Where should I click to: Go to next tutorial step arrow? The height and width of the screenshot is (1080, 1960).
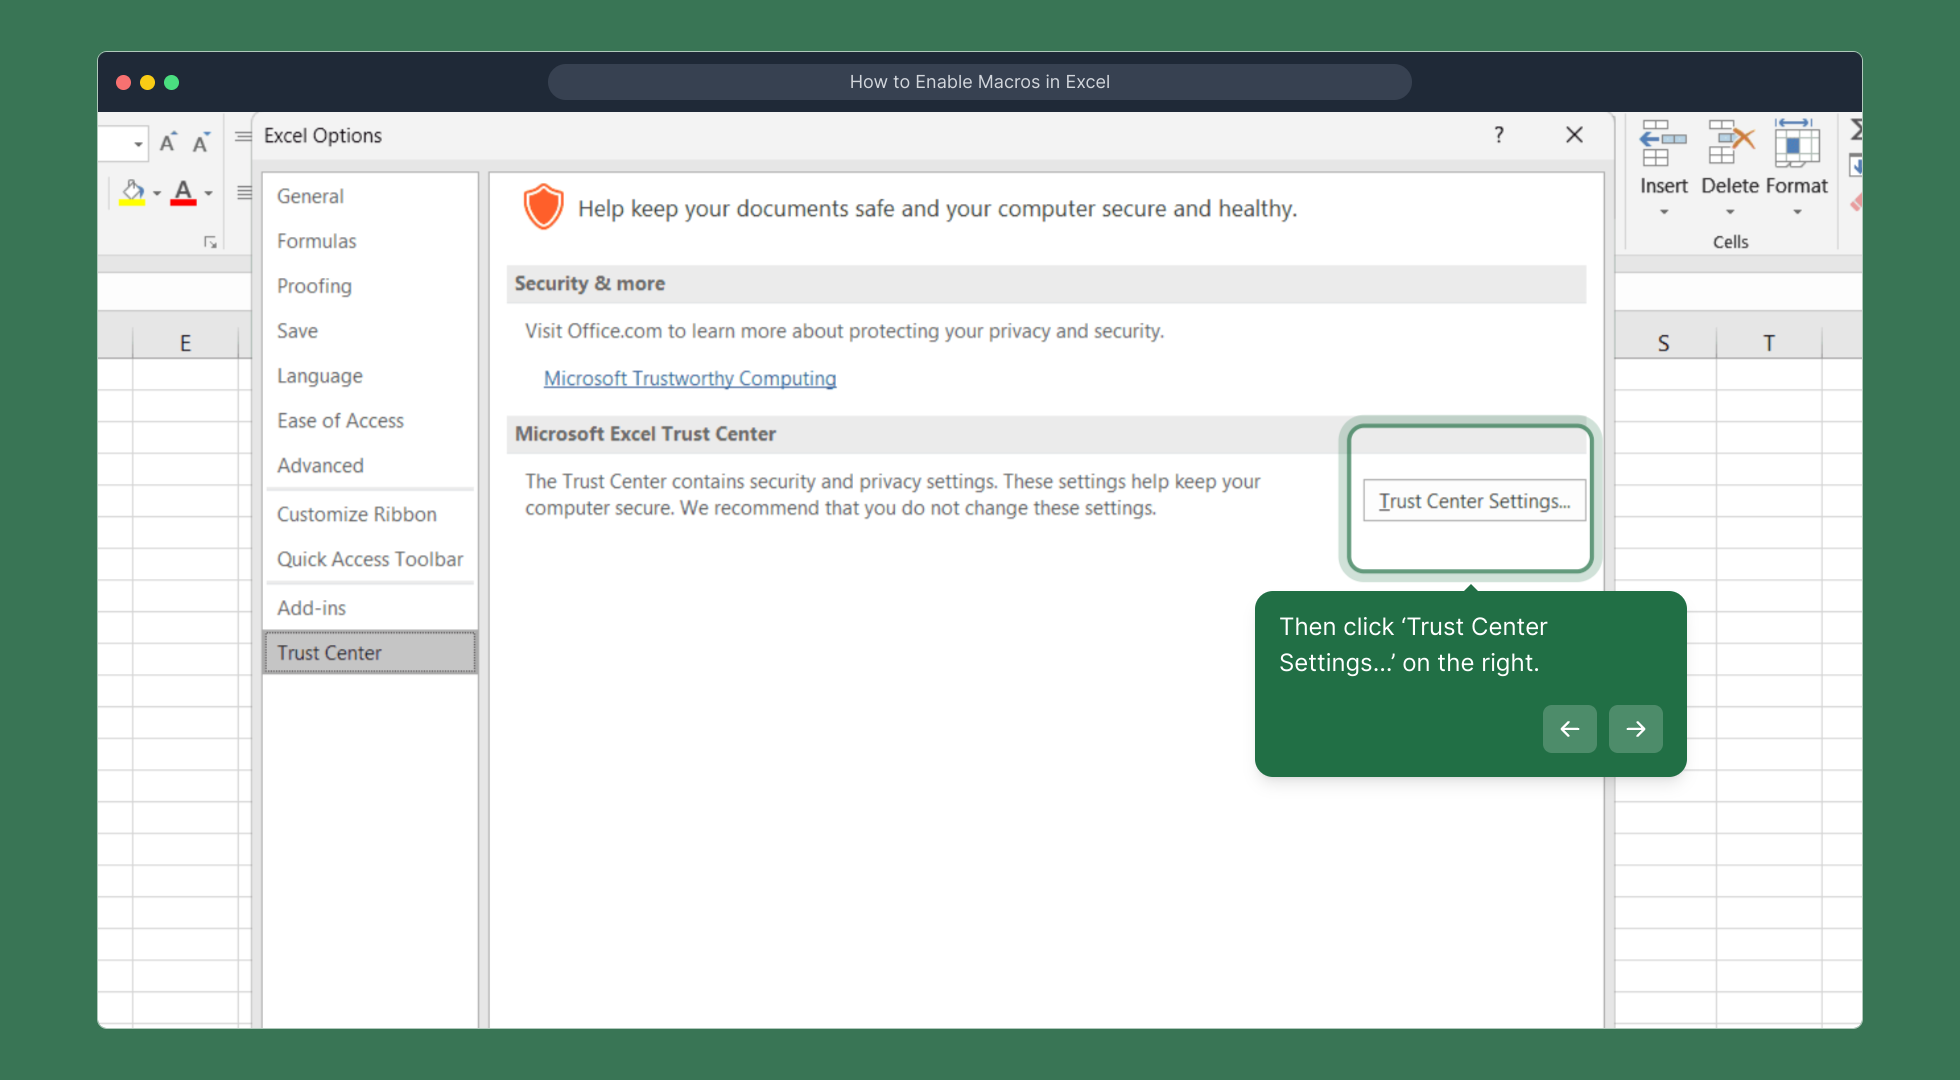point(1635,729)
